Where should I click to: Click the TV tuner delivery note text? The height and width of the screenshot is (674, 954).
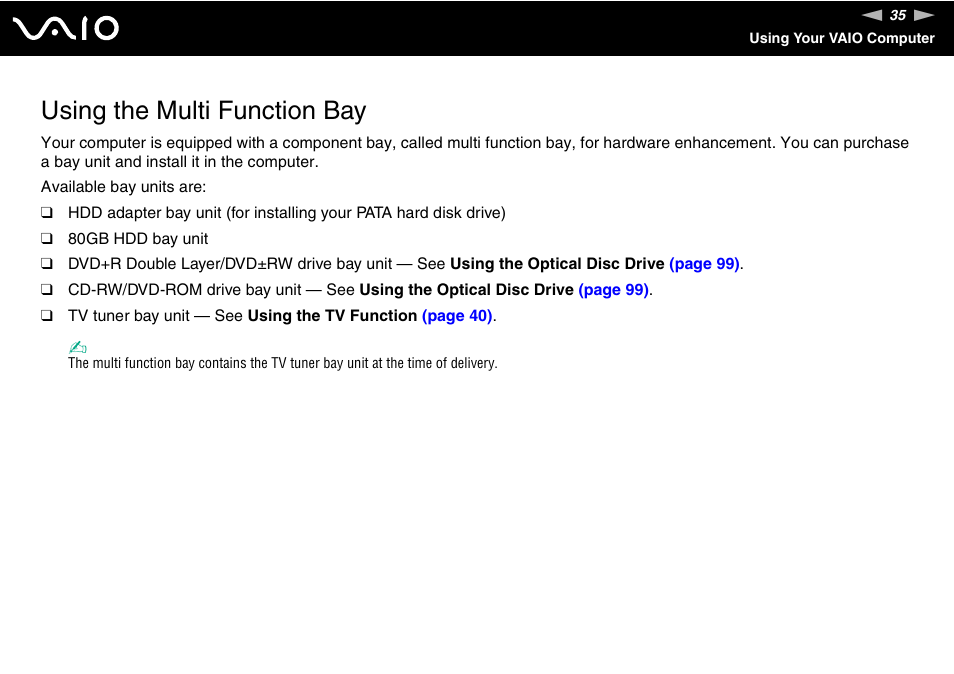[282, 363]
